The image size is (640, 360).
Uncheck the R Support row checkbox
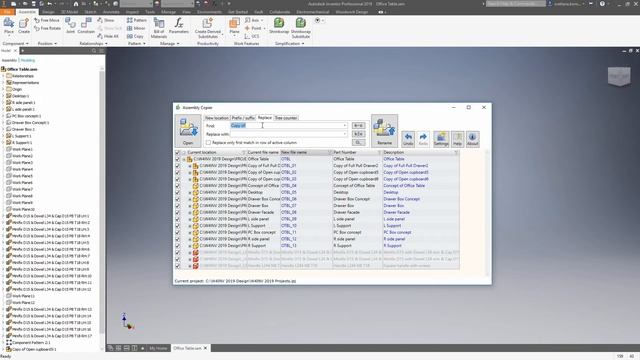177,246
